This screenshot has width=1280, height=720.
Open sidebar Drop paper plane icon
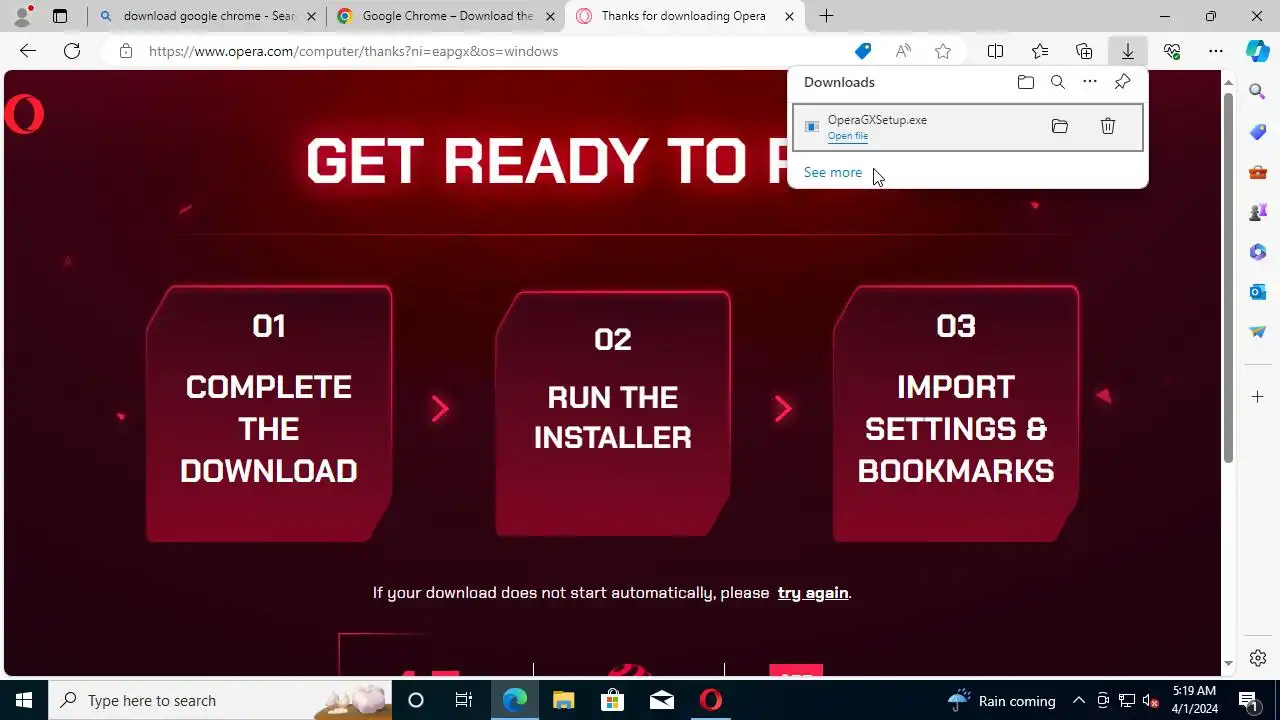[1258, 332]
